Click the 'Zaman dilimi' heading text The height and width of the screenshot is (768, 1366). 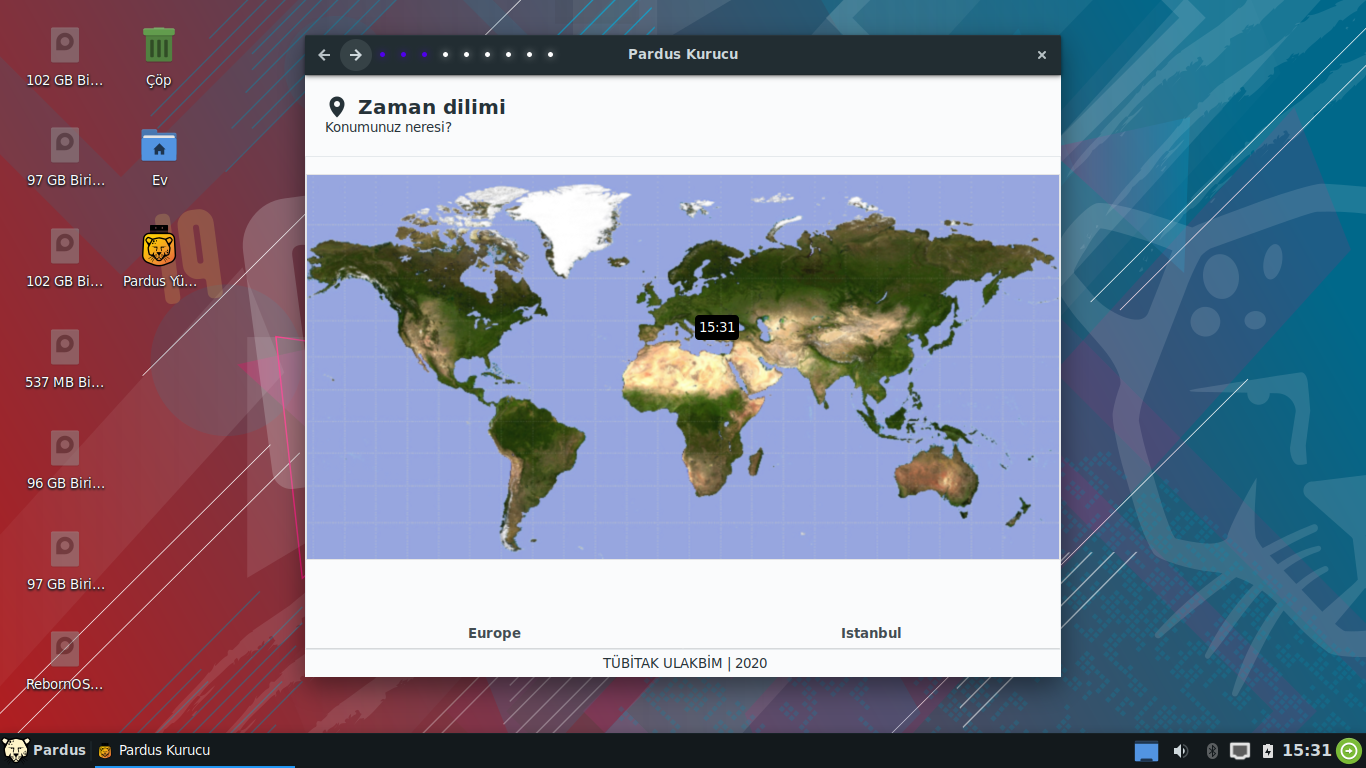point(432,107)
